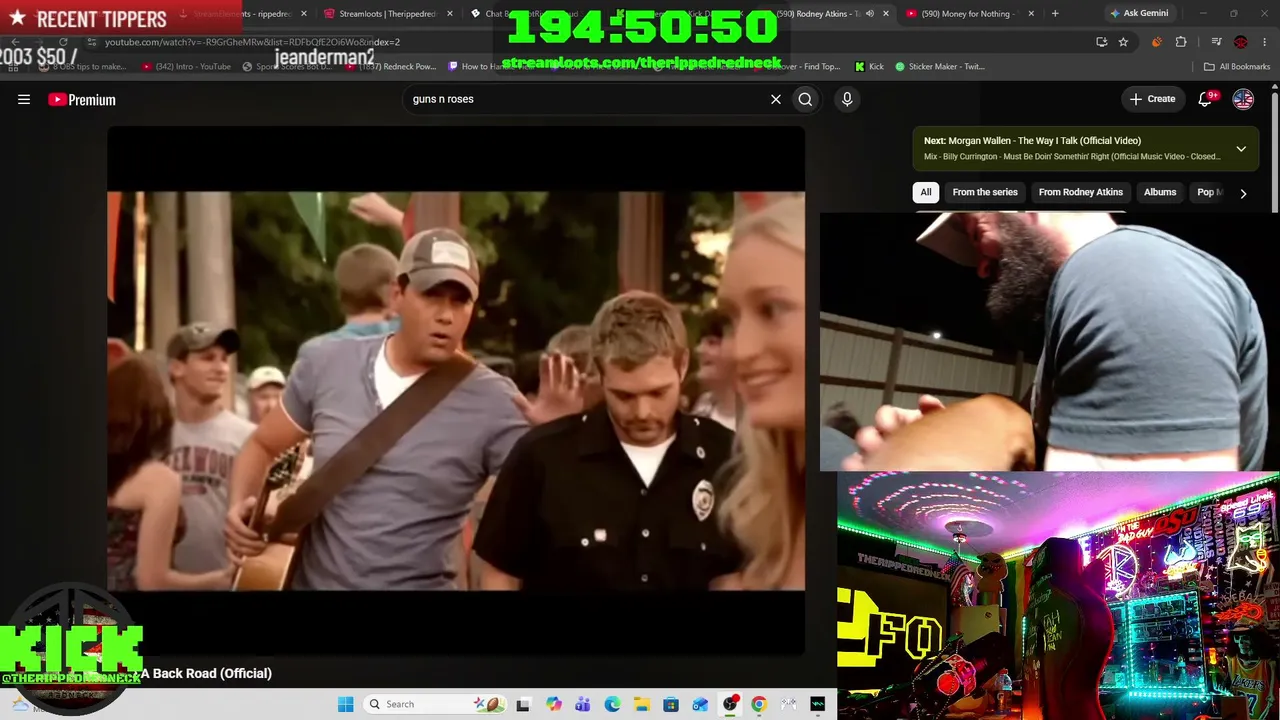Open Microsoft Store on the taskbar
This screenshot has width=1280, height=720.
(x=671, y=704)
